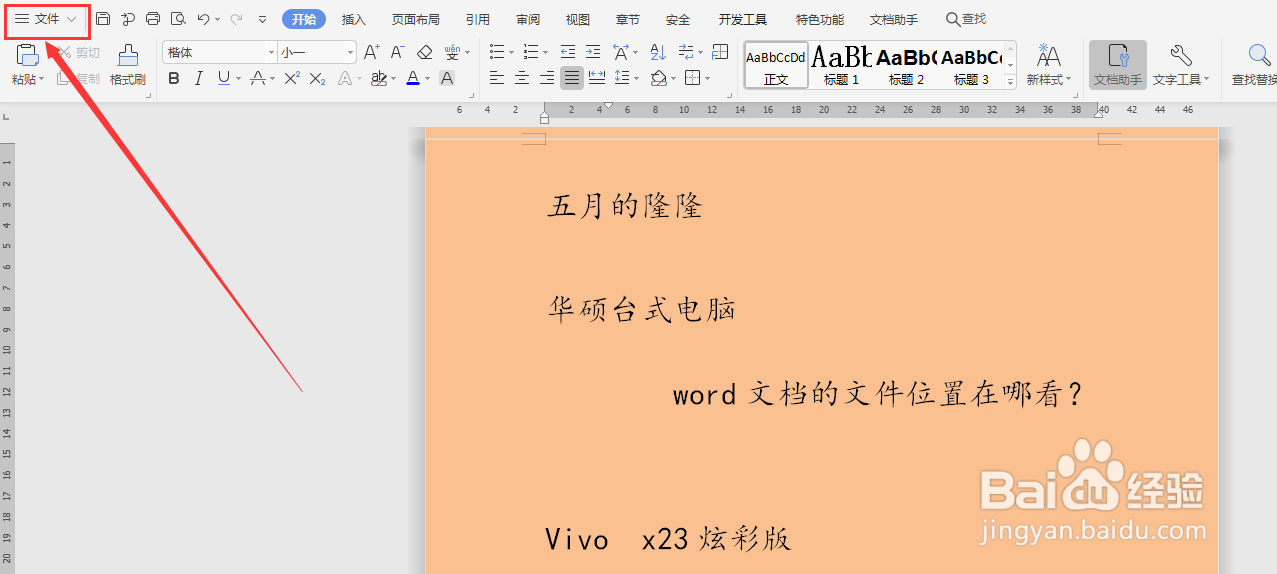Apply the 标题 1 heading style
The image size is (1277, 574).
(841, 65)
